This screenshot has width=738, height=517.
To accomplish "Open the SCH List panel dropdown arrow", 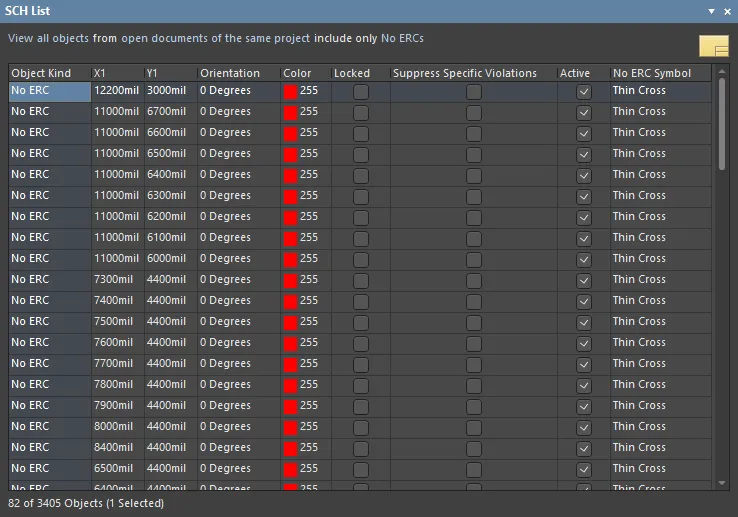I will tap(711, 11).
